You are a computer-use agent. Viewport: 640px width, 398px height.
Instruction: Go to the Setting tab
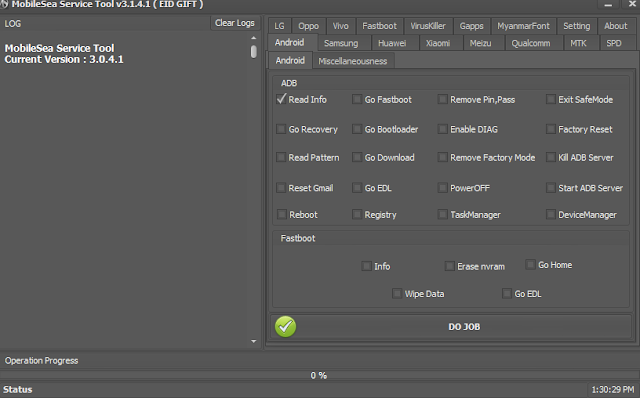577,26
